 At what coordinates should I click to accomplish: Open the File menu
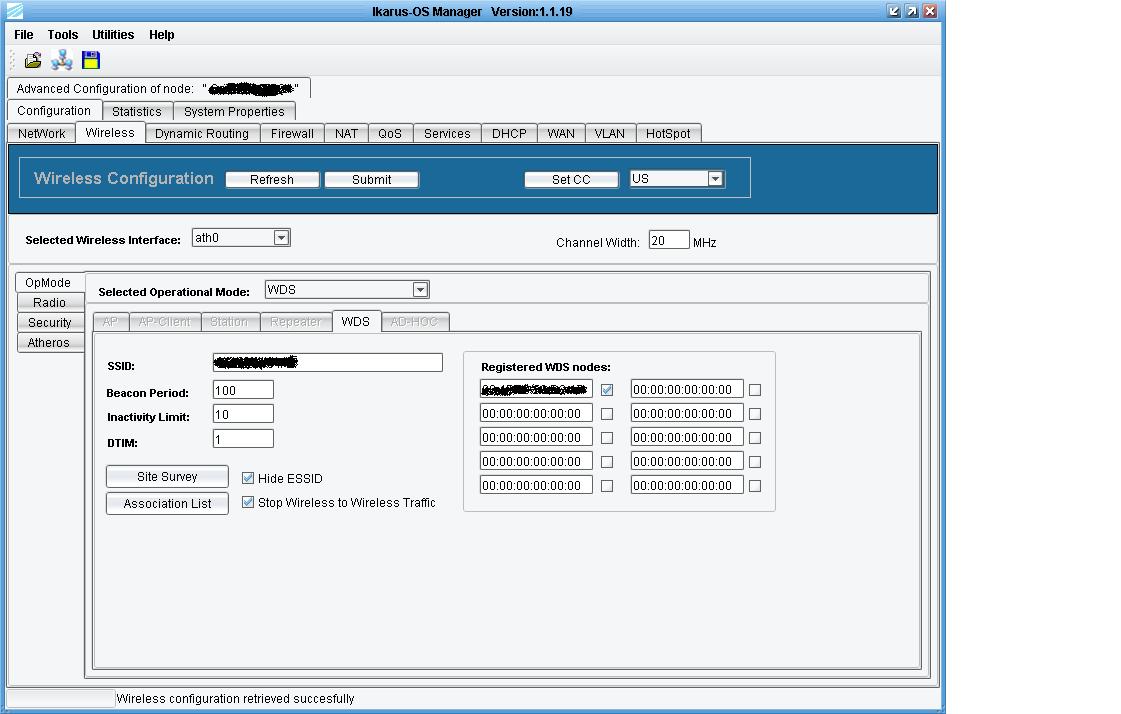coord(24,34)
